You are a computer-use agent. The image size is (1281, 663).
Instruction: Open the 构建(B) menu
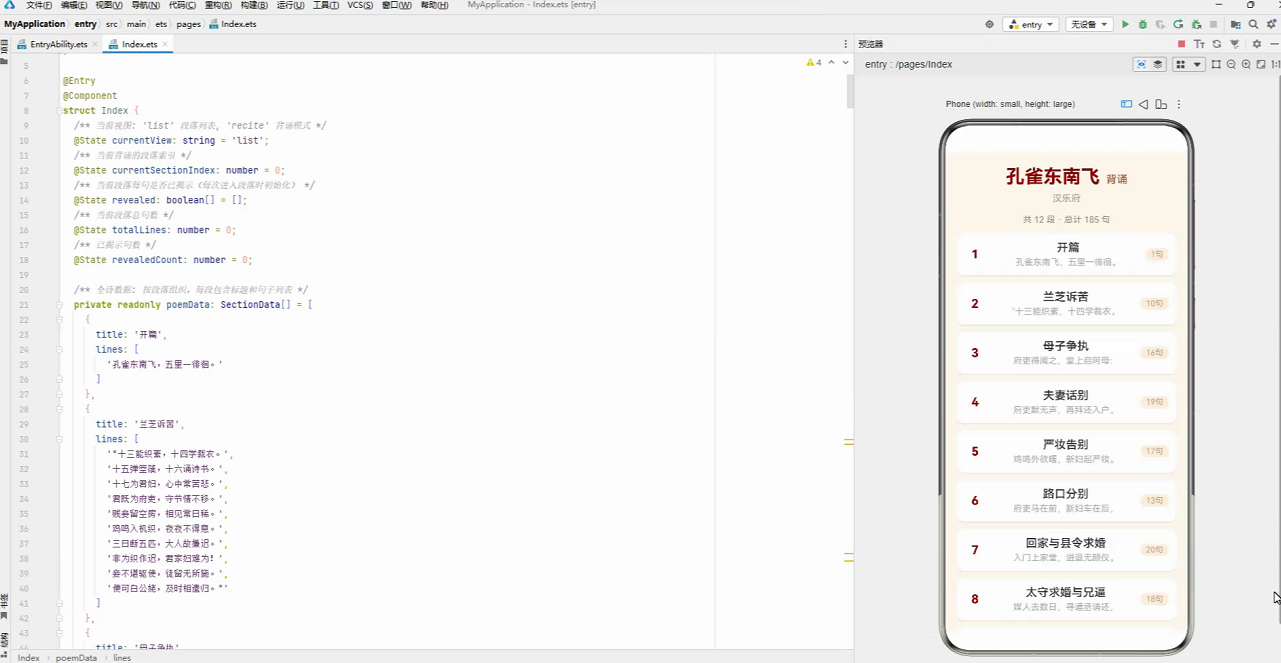254,5
